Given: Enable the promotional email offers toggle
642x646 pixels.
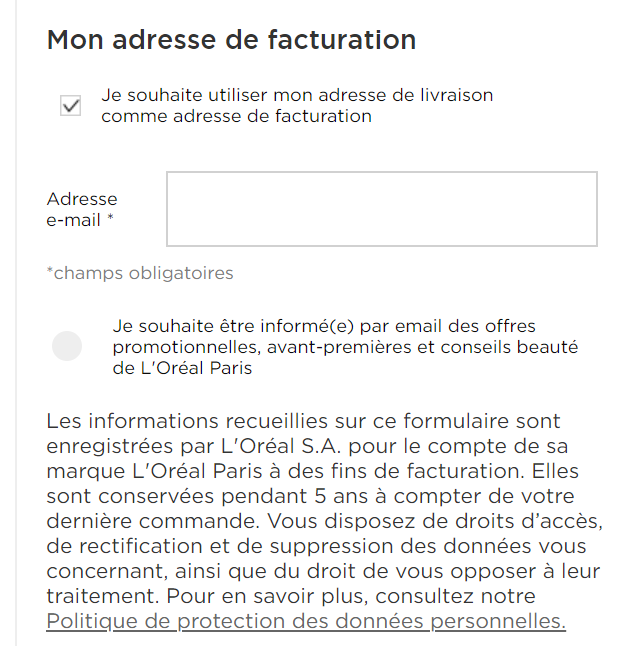Looking at the screenshot, I should (67, 346).
